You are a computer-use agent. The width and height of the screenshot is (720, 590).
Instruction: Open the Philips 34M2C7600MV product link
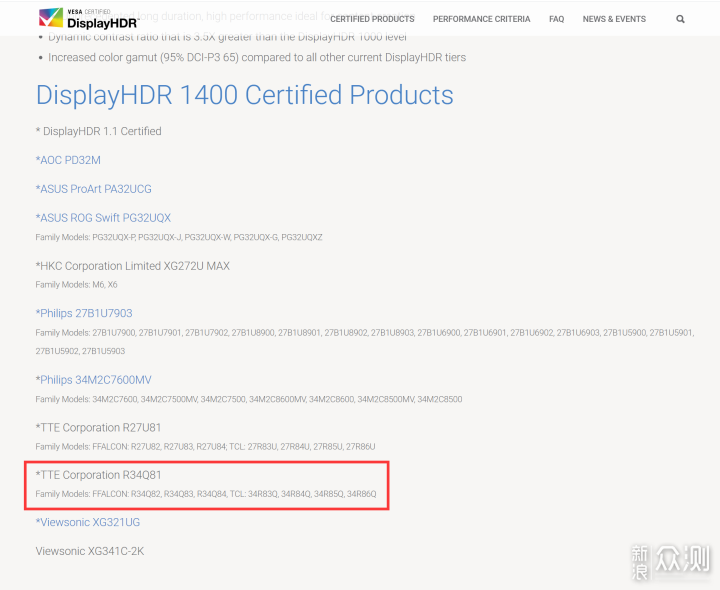(x=94, y=380)
